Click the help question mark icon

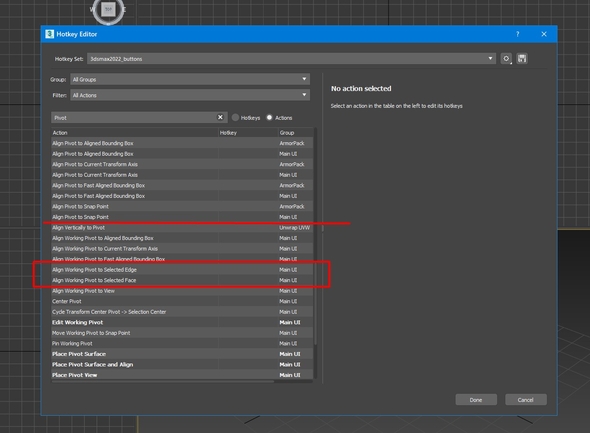(x=517, y=34)
